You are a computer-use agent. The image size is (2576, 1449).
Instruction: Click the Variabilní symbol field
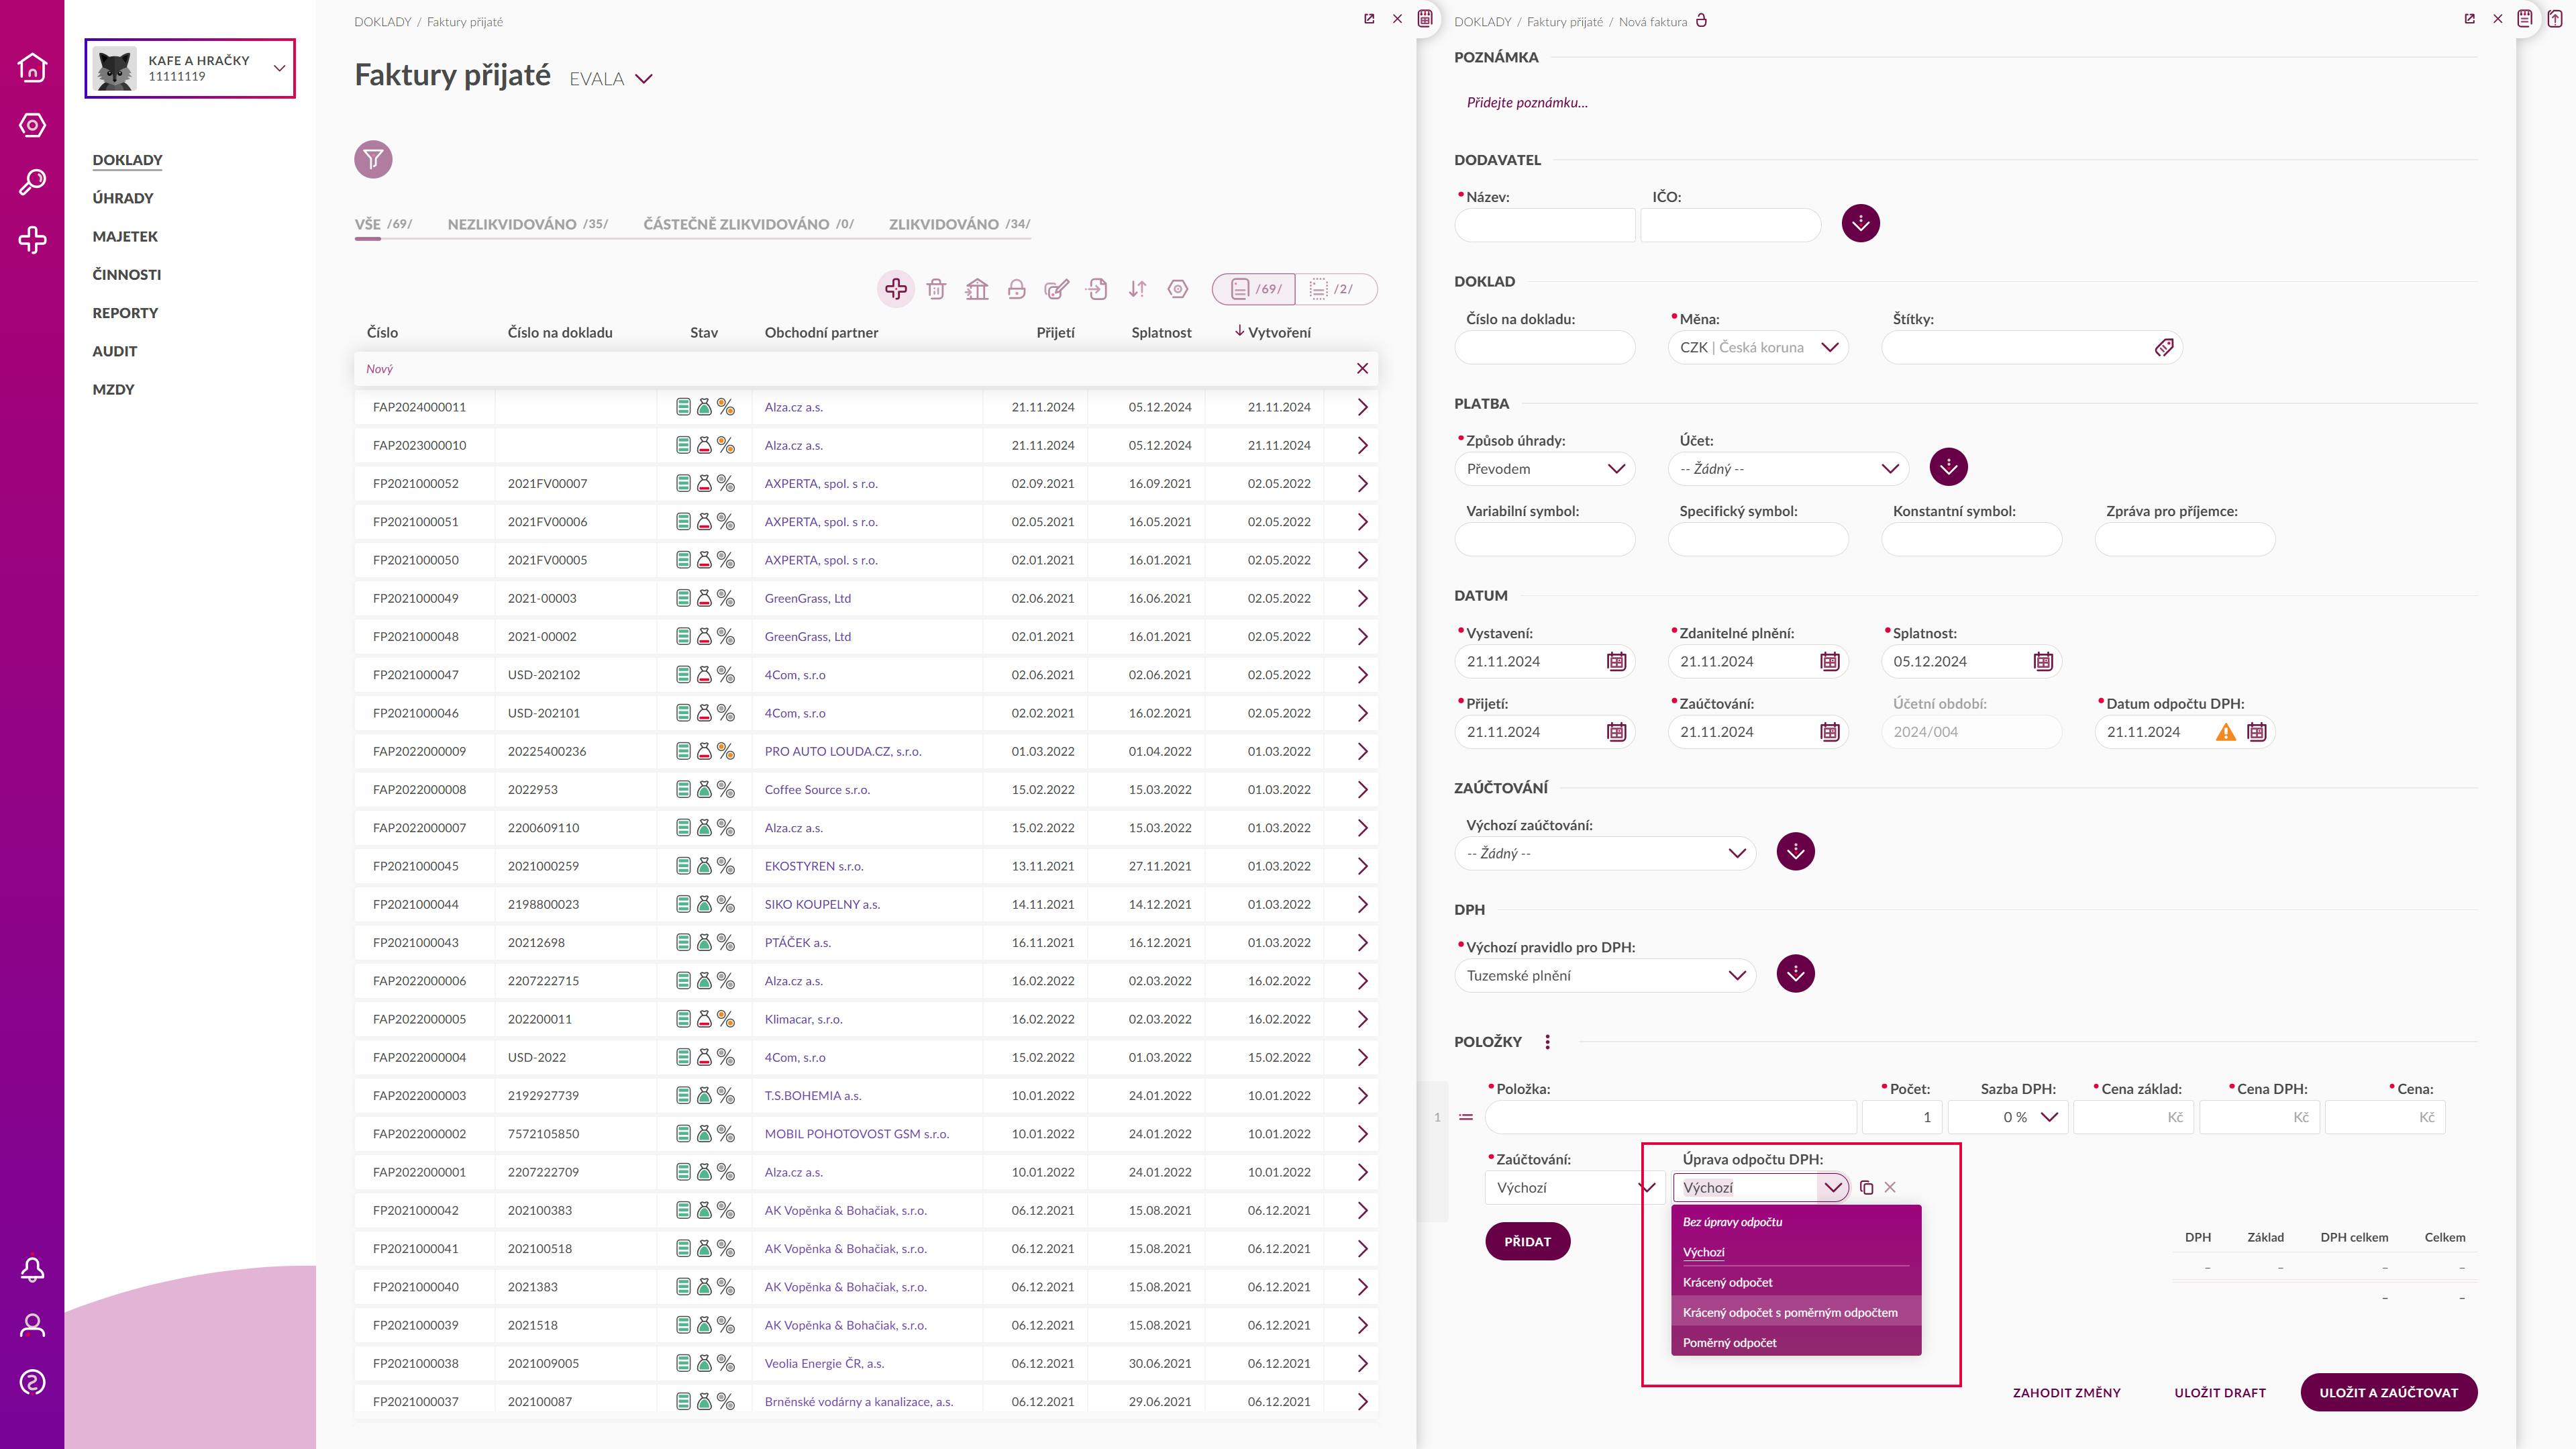coord(1544,540)
